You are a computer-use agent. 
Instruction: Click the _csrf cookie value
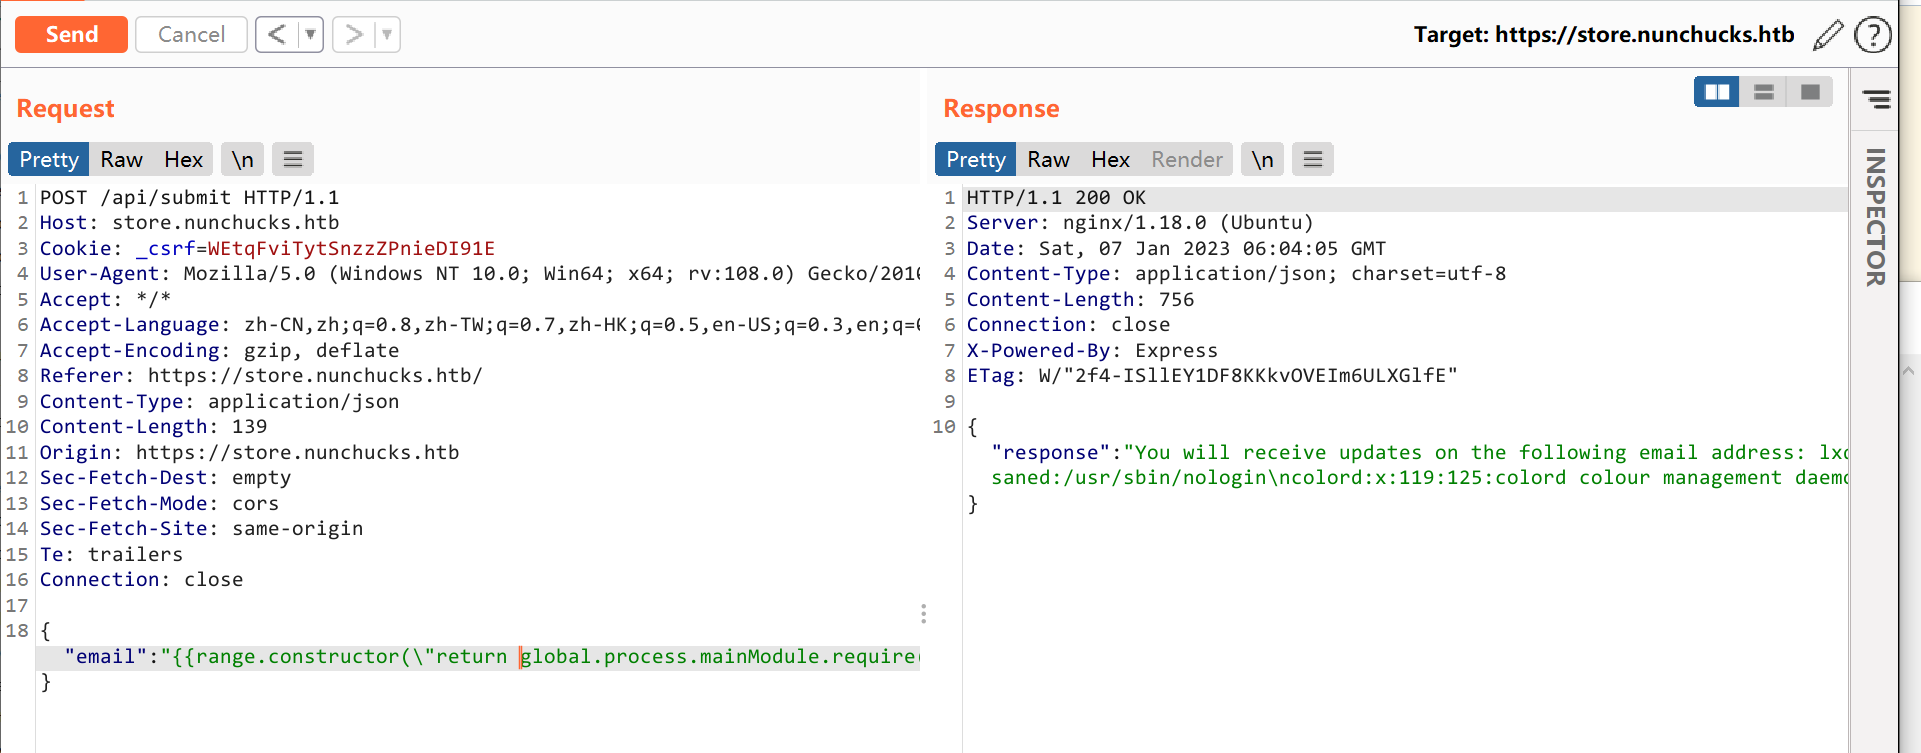351,248
